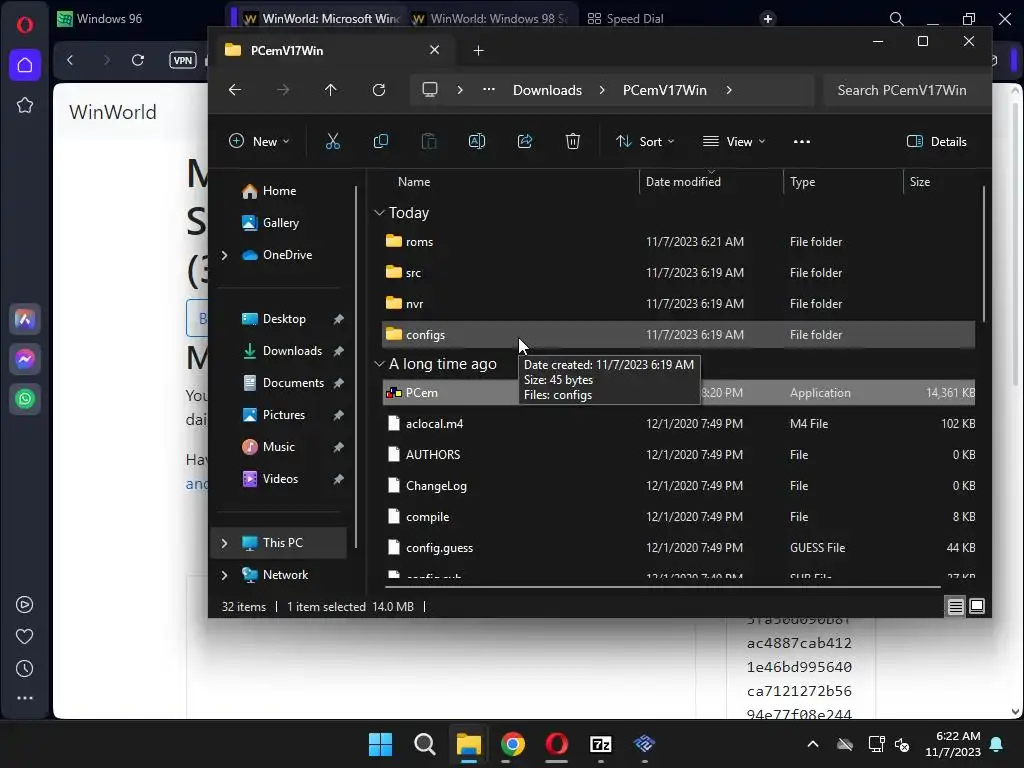Select the PCem application file
The height and width of the screenshot is (768, 1024).
[679, 392]
